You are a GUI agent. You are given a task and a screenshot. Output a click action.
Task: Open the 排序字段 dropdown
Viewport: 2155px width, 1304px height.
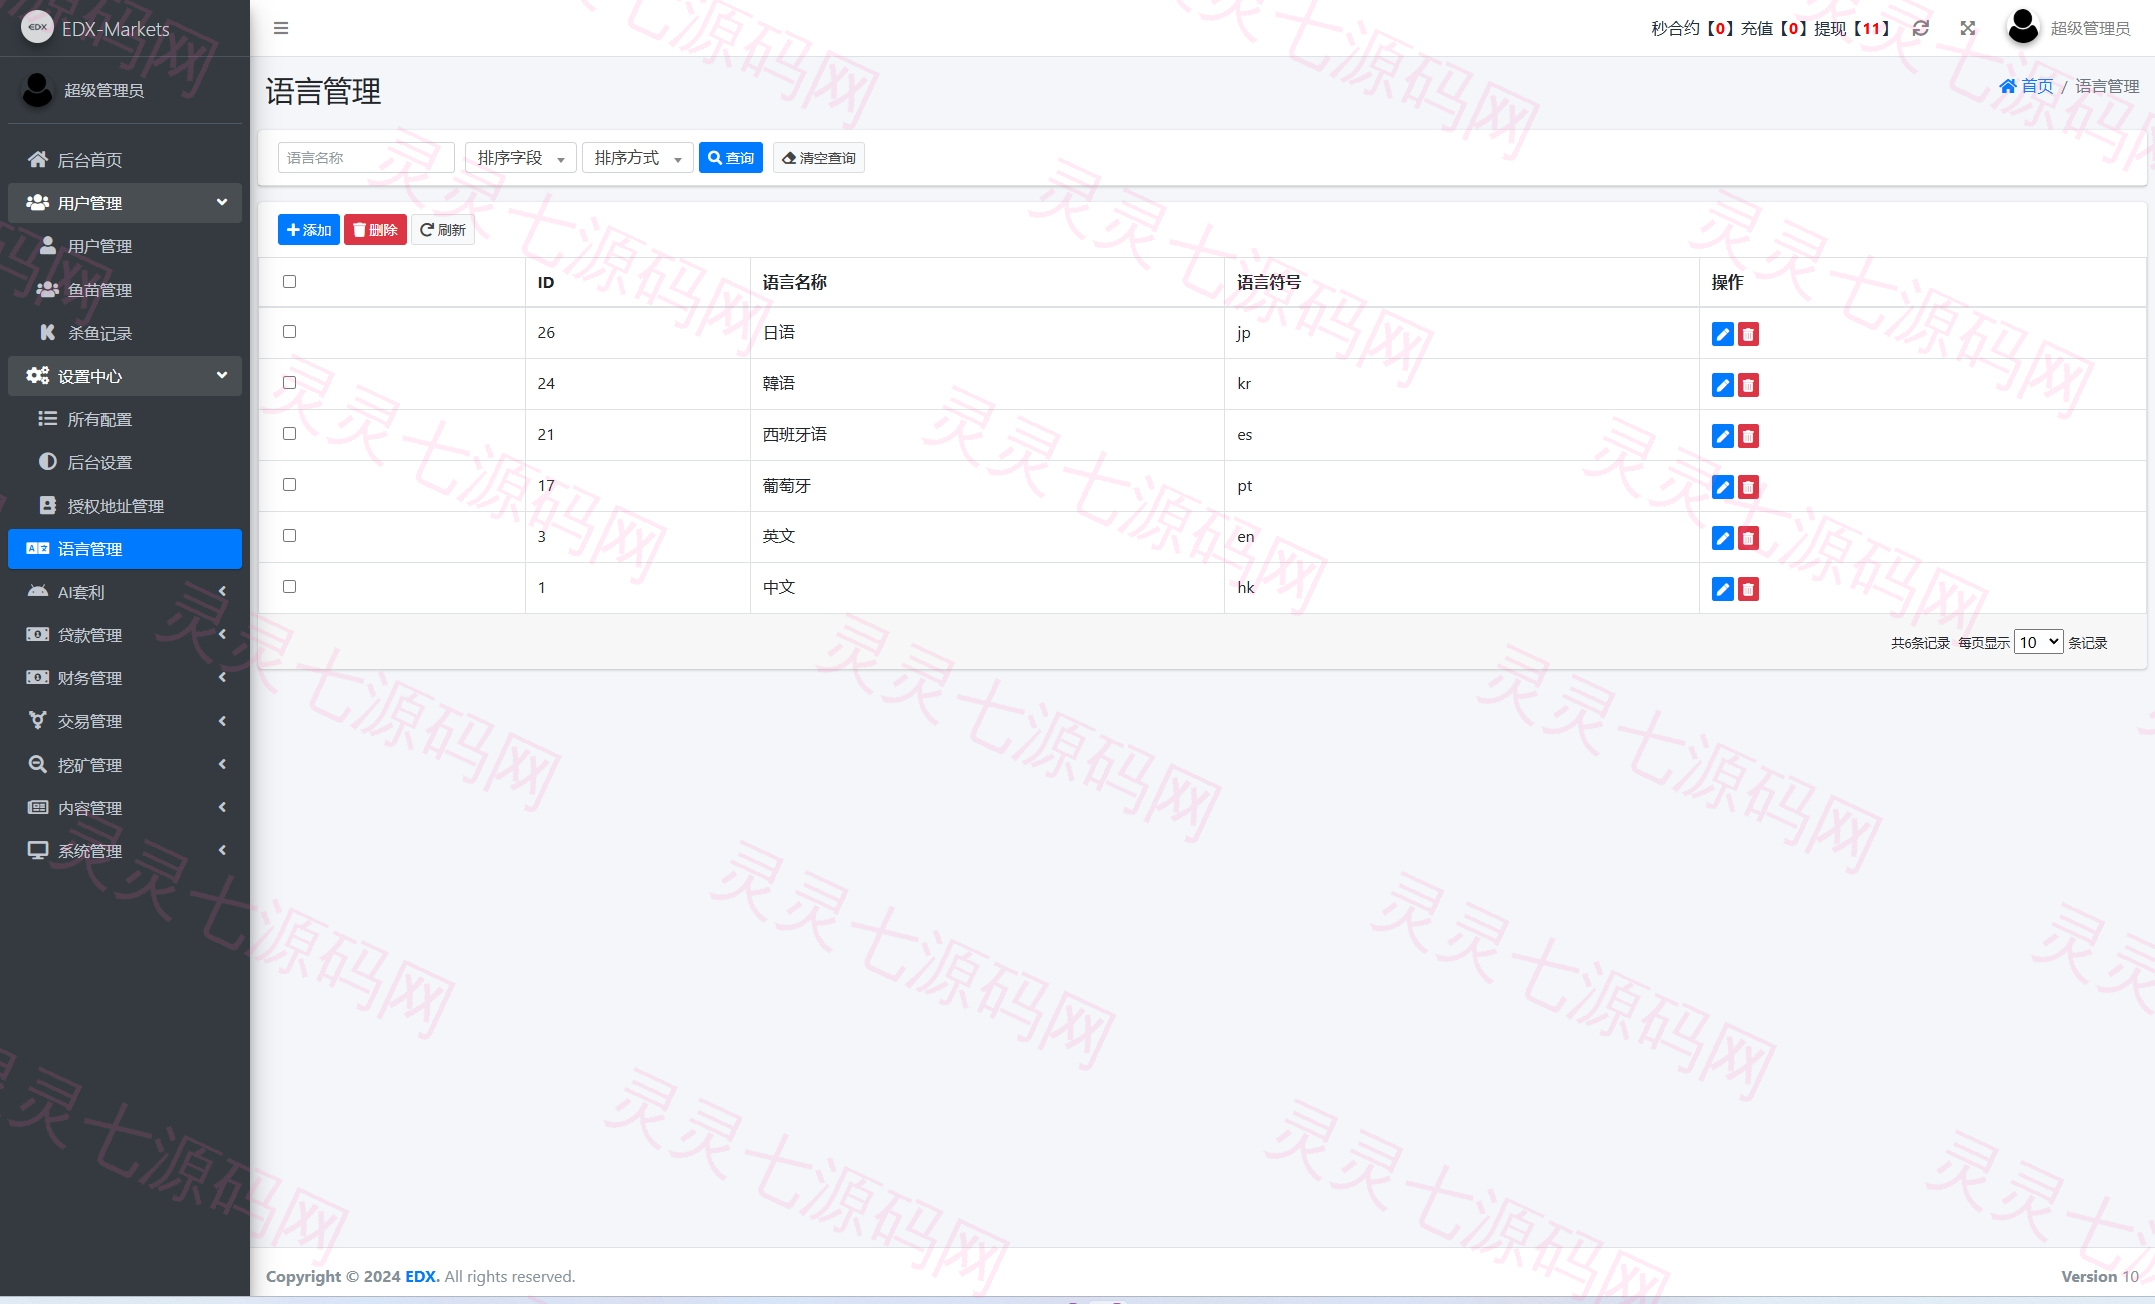point(520,158)
